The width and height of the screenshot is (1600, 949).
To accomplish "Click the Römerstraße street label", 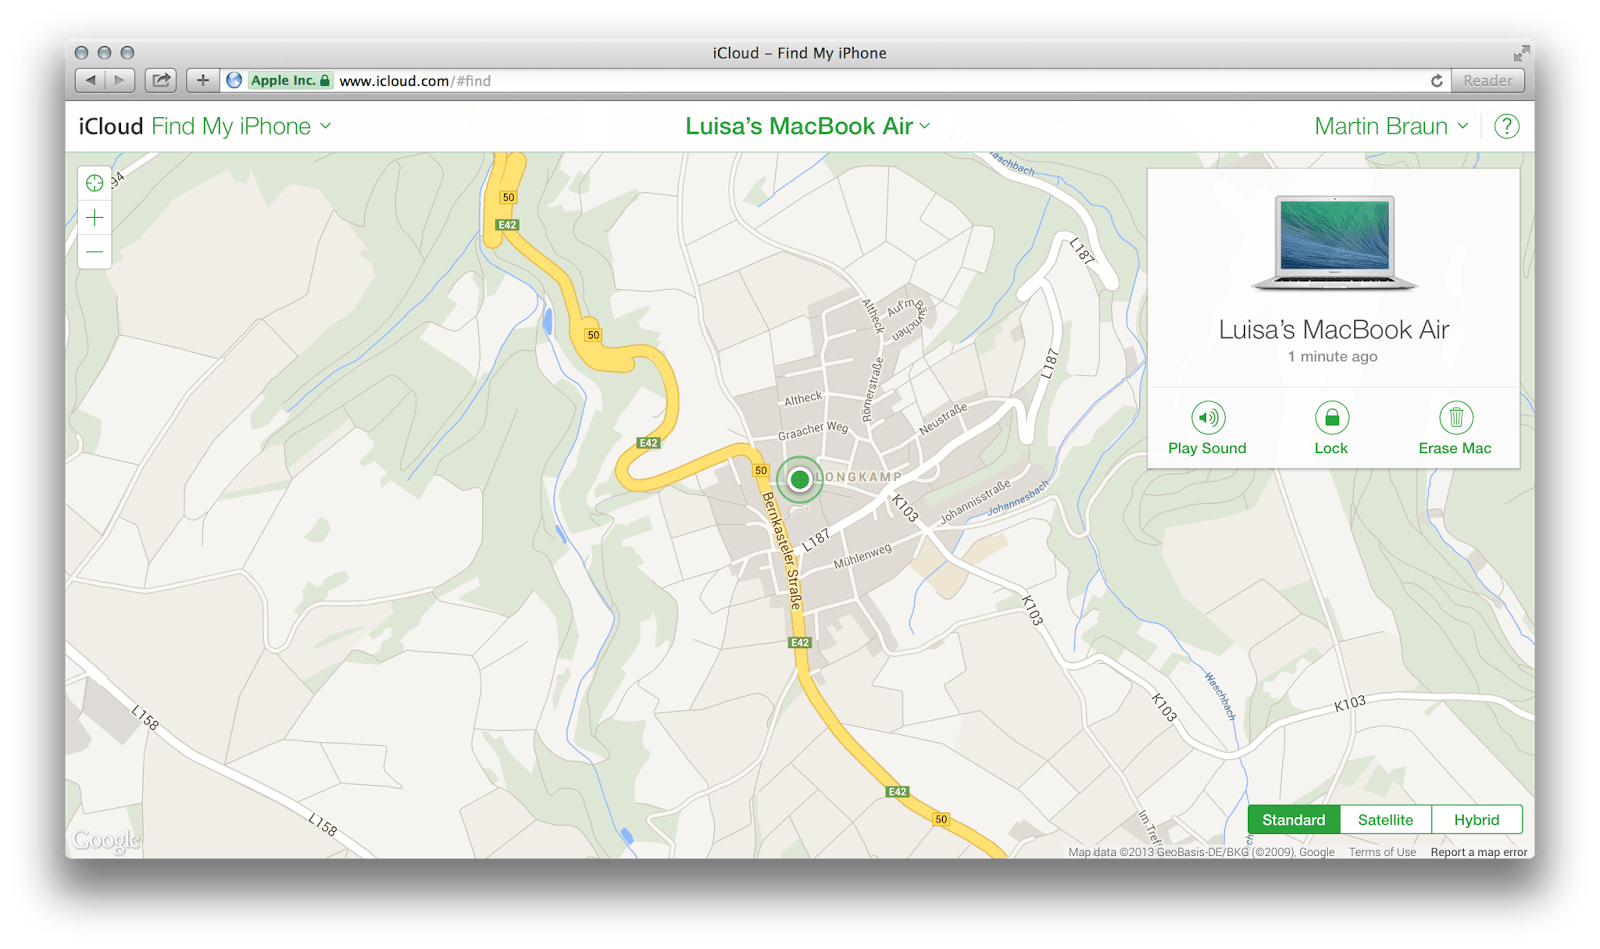I will coord(873,389).
